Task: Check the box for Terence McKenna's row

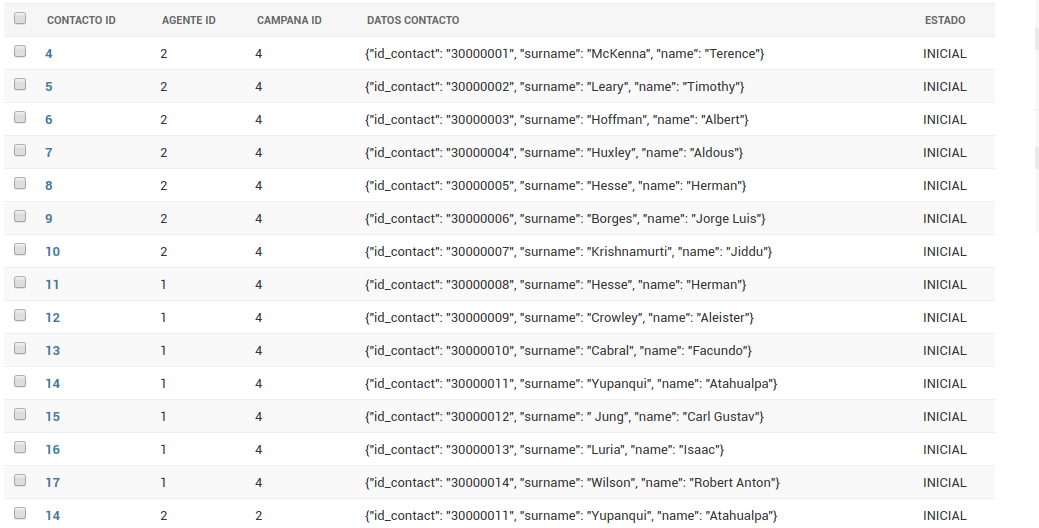Action: (20, 52)
